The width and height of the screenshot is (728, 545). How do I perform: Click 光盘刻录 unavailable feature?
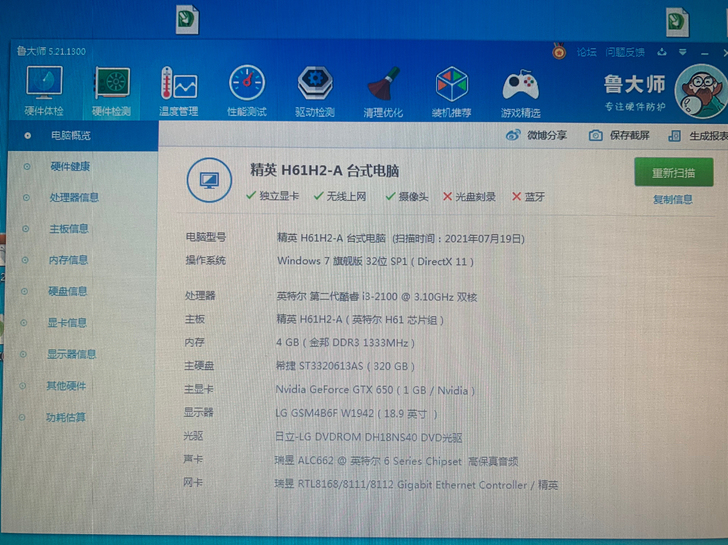(x=469, y=197)
